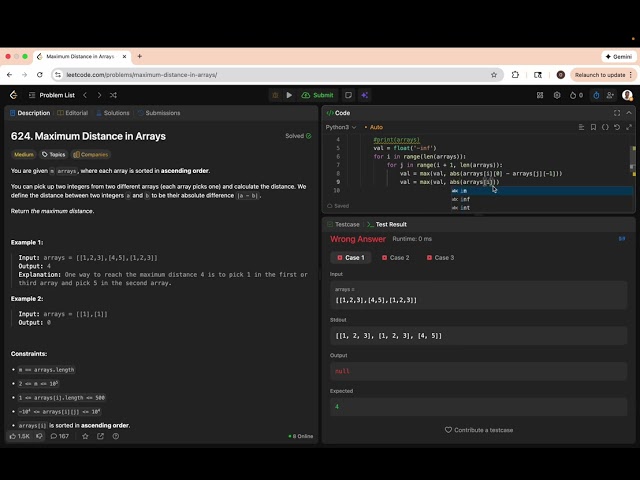Click the thumbs up like icon
This screenshot has height=480, width=640.
point(13,436)
